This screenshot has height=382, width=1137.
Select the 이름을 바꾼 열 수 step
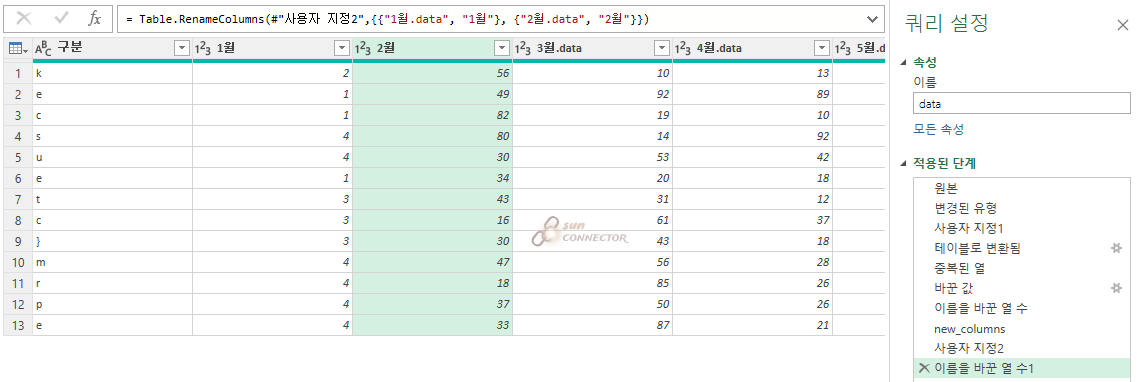[1022, 308]
